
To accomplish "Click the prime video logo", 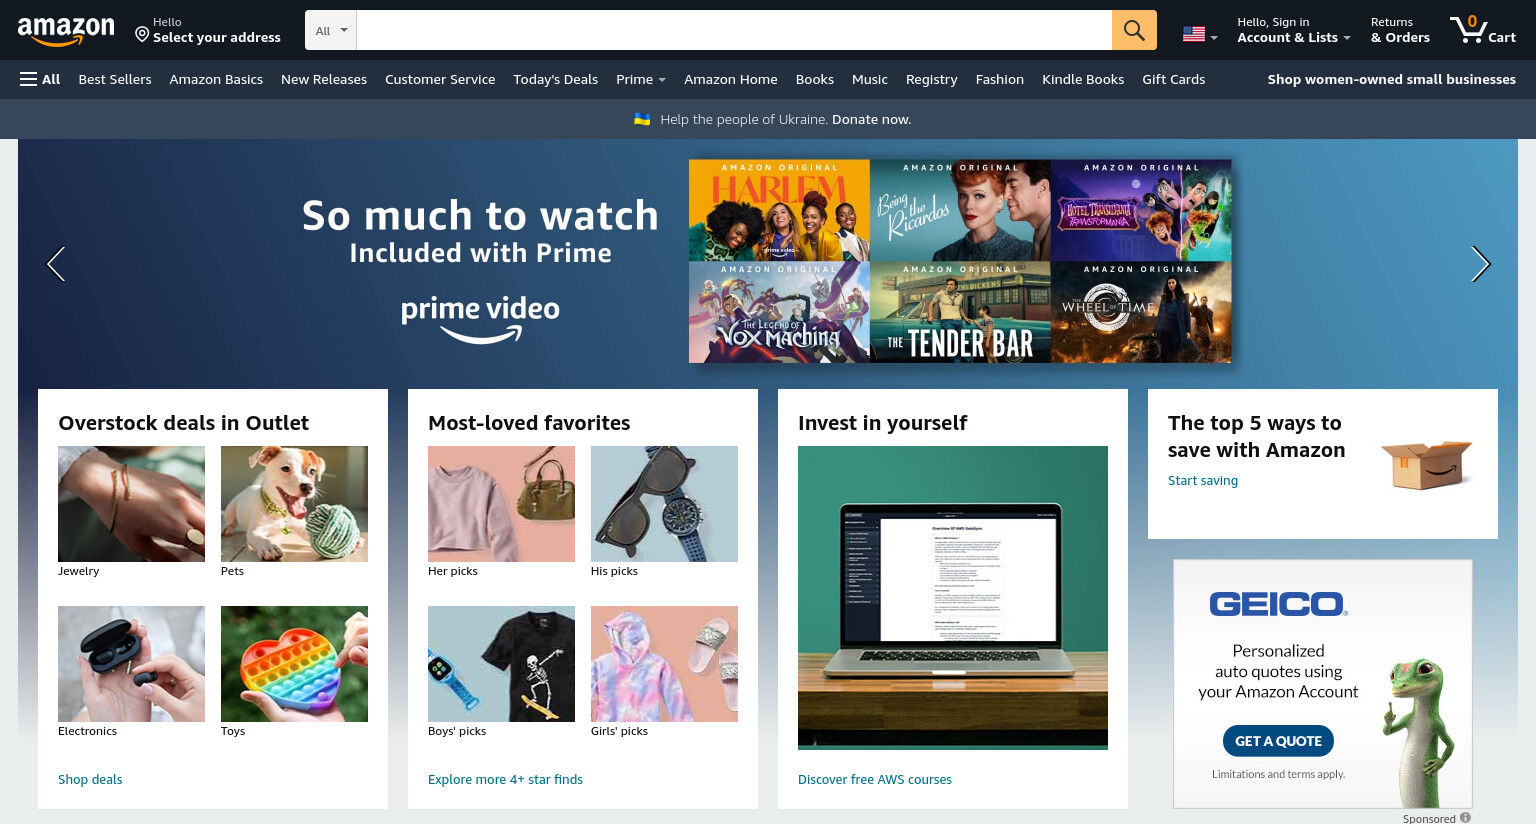I will click(x=480, y=320).
